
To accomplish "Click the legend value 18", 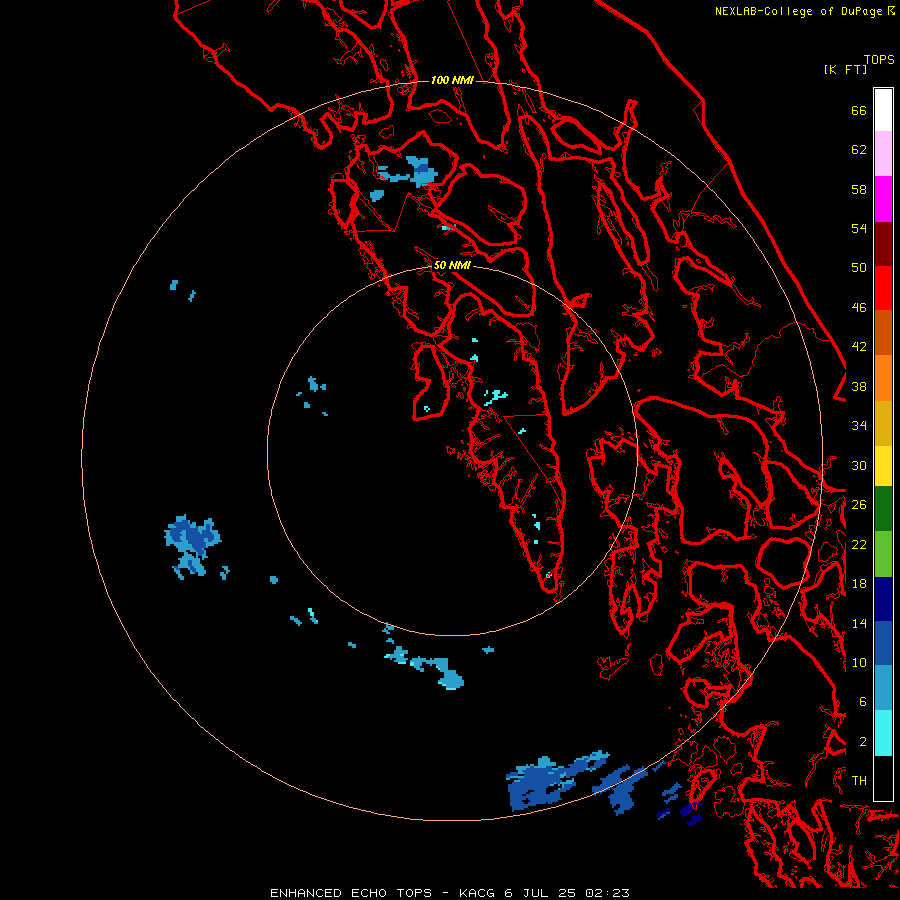I will 859,584.
